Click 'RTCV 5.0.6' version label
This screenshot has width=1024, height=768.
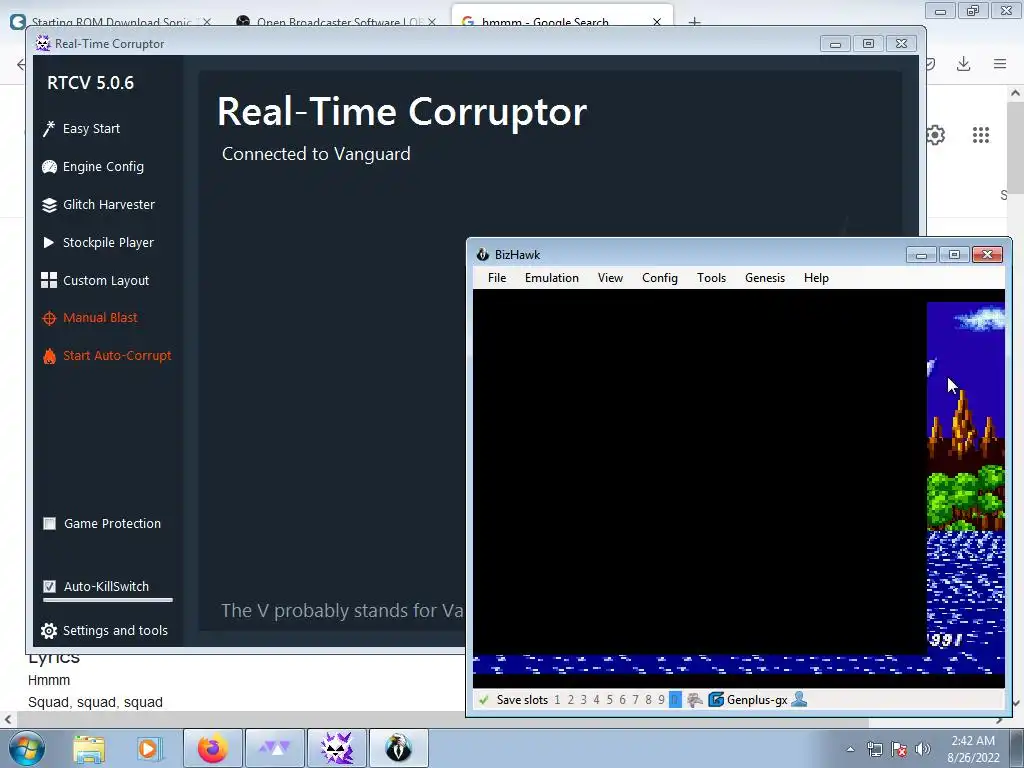coord(91,83)
